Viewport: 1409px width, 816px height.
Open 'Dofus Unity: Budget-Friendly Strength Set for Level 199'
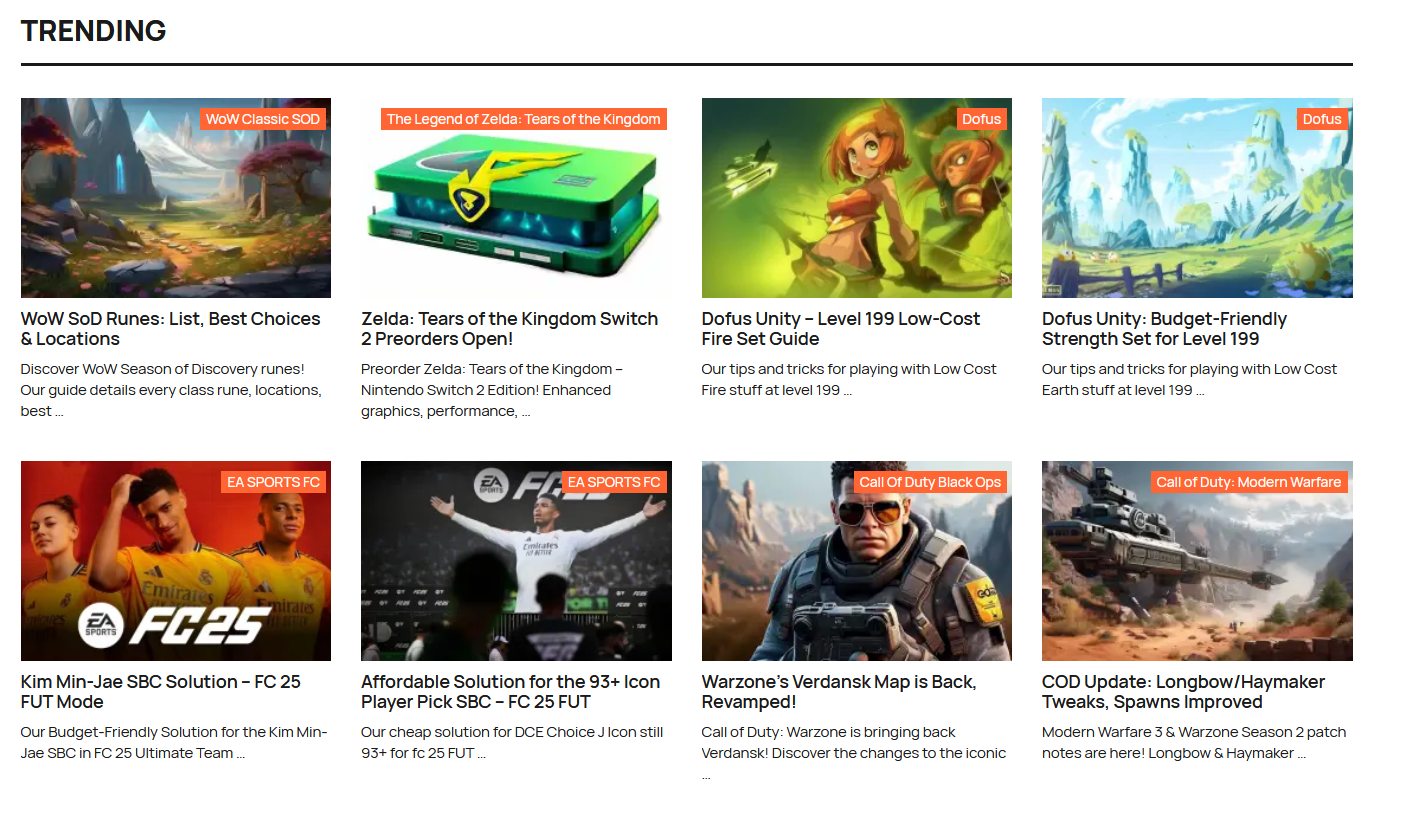click(1165, 329)
